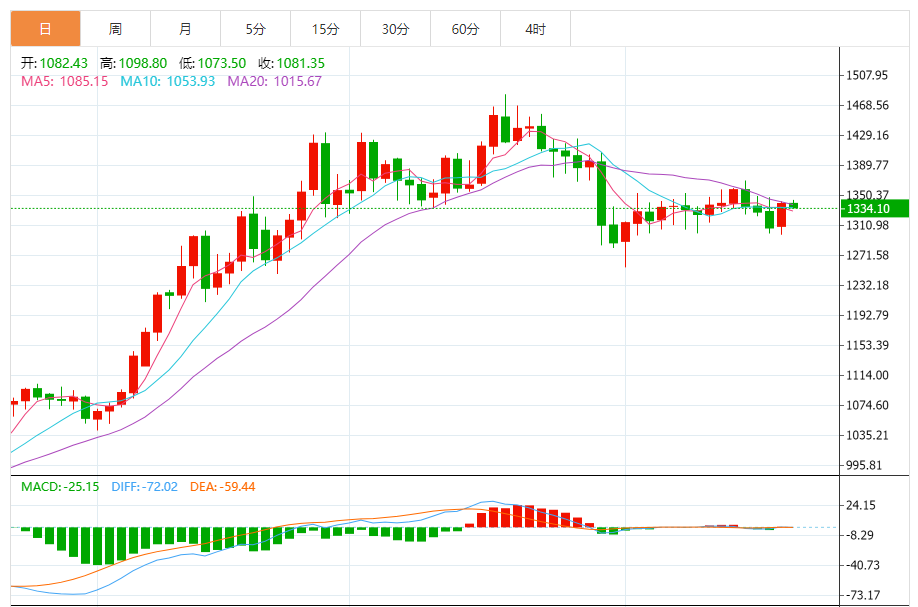918x607 pixels.
Task: Select the 30分 timeframe tab
Action: (395, 29)
